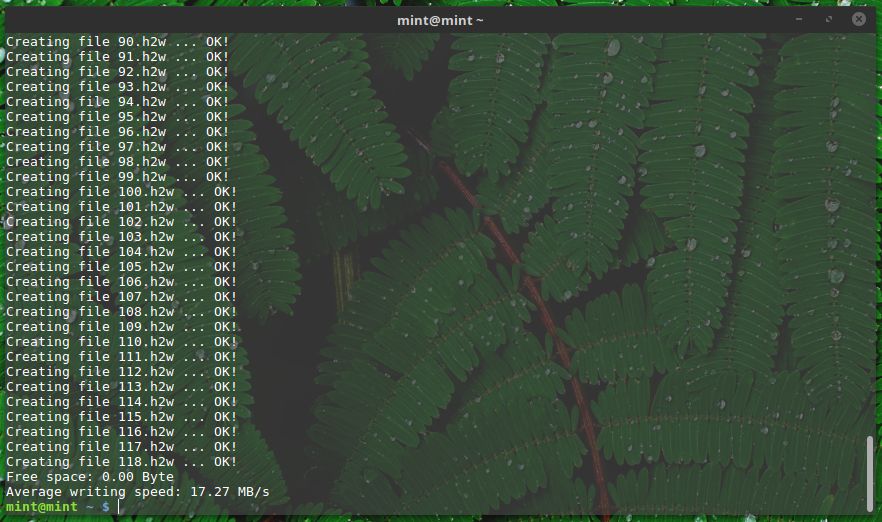Screen dimensions: 882x522
Task: Click the 'Creating file 103.h2w' line
Action: [122, 237]
